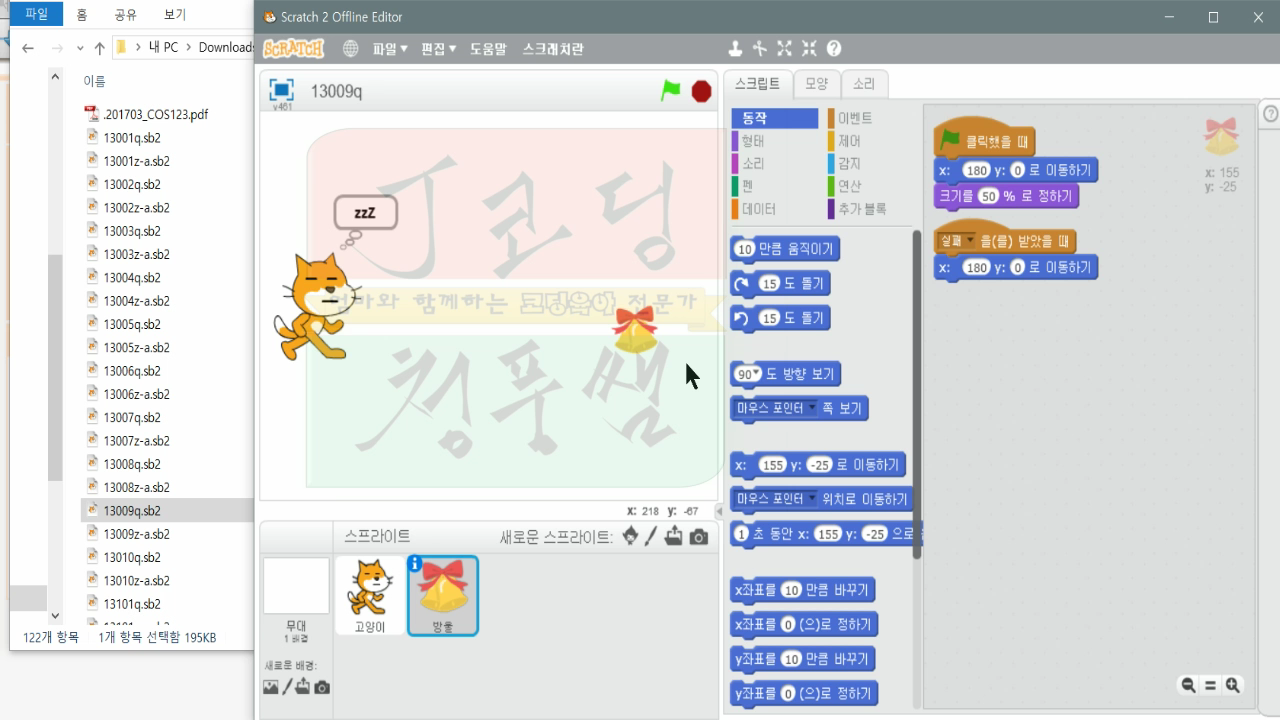Click the green flag to run the project
This screenshot has height=720, width=1280.
click(x=670, y=88)
